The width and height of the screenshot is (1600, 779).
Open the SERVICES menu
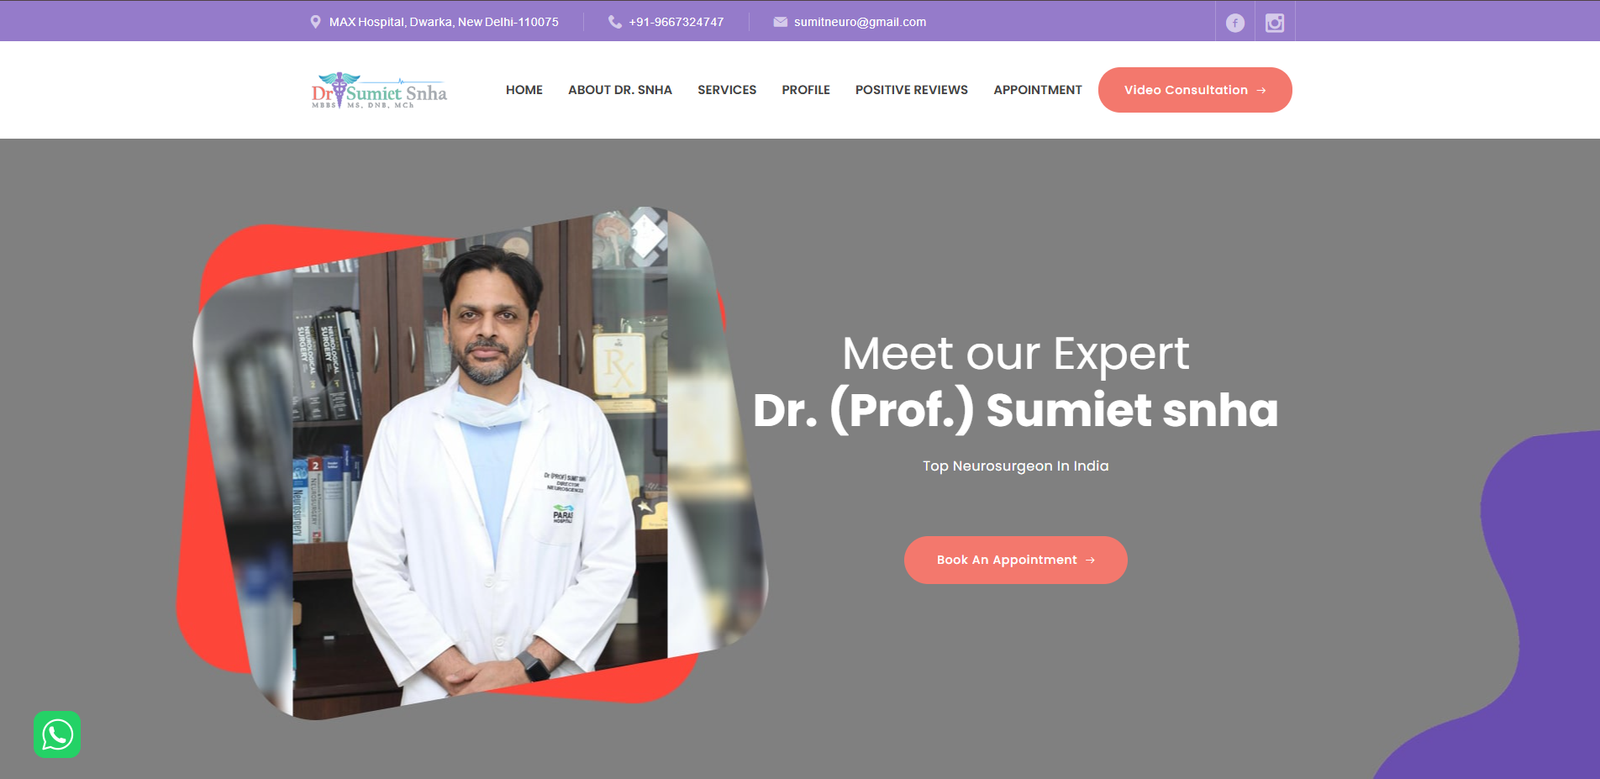[727, 90]
